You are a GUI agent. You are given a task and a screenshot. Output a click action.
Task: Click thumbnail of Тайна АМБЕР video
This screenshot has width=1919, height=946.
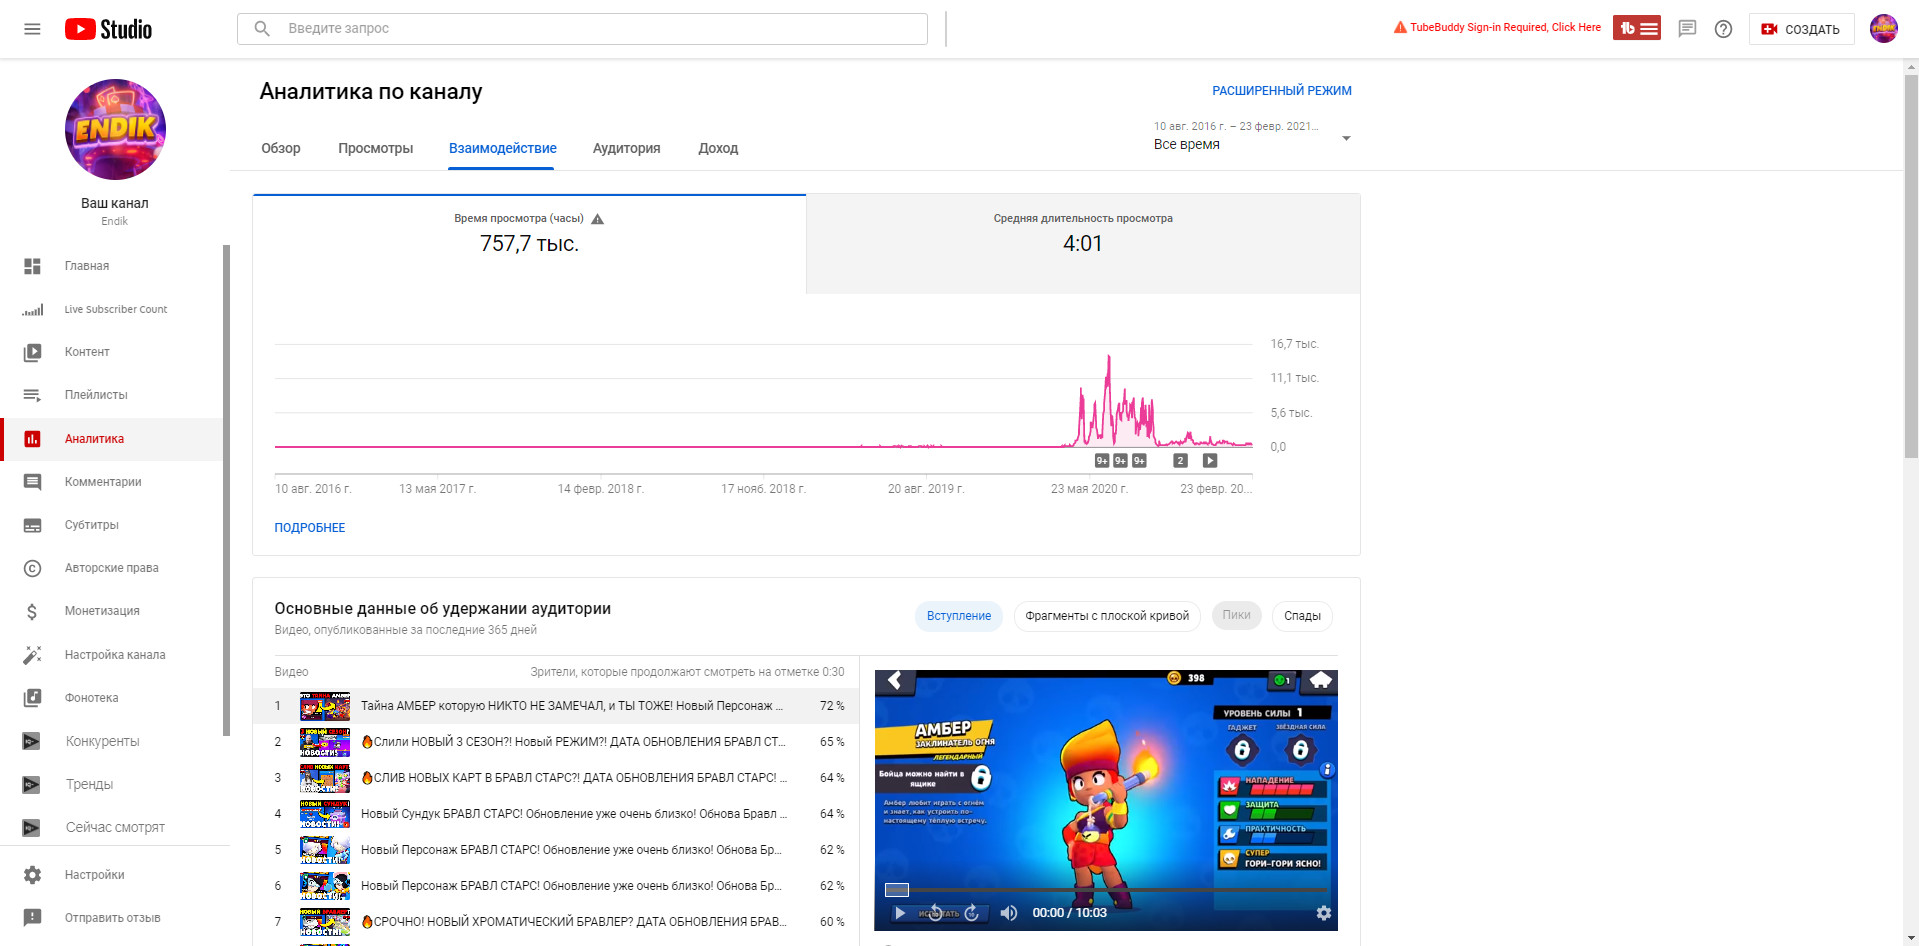click(x=325, y=706)
